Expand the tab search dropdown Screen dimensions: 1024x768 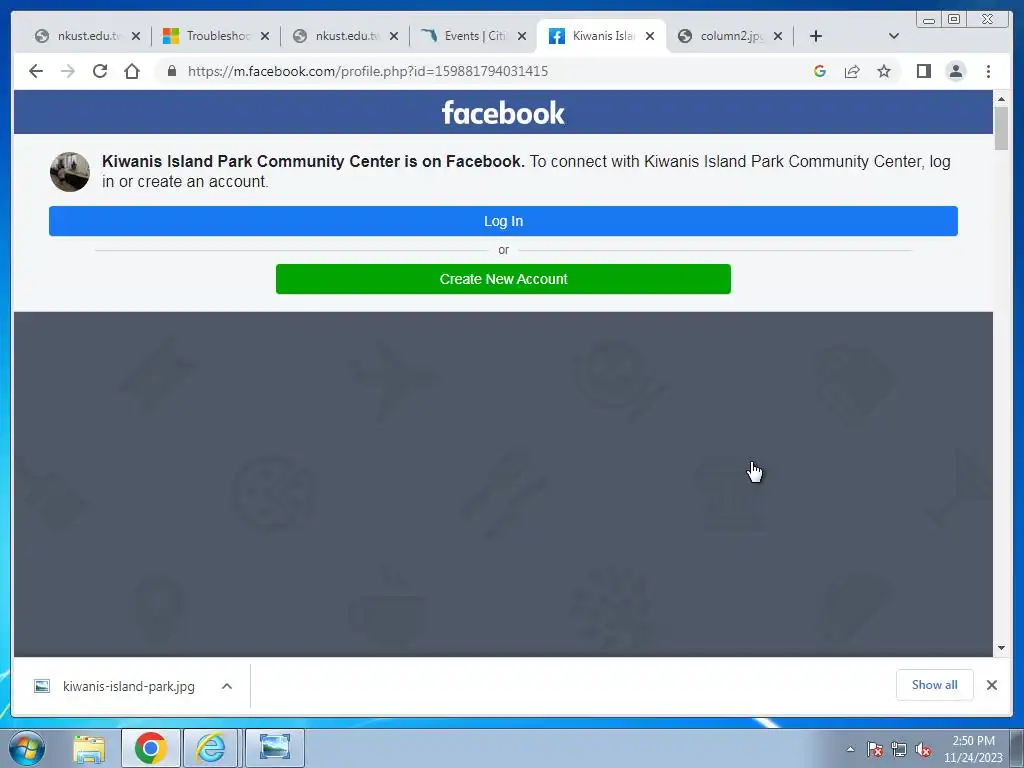[x=893, y=36]
